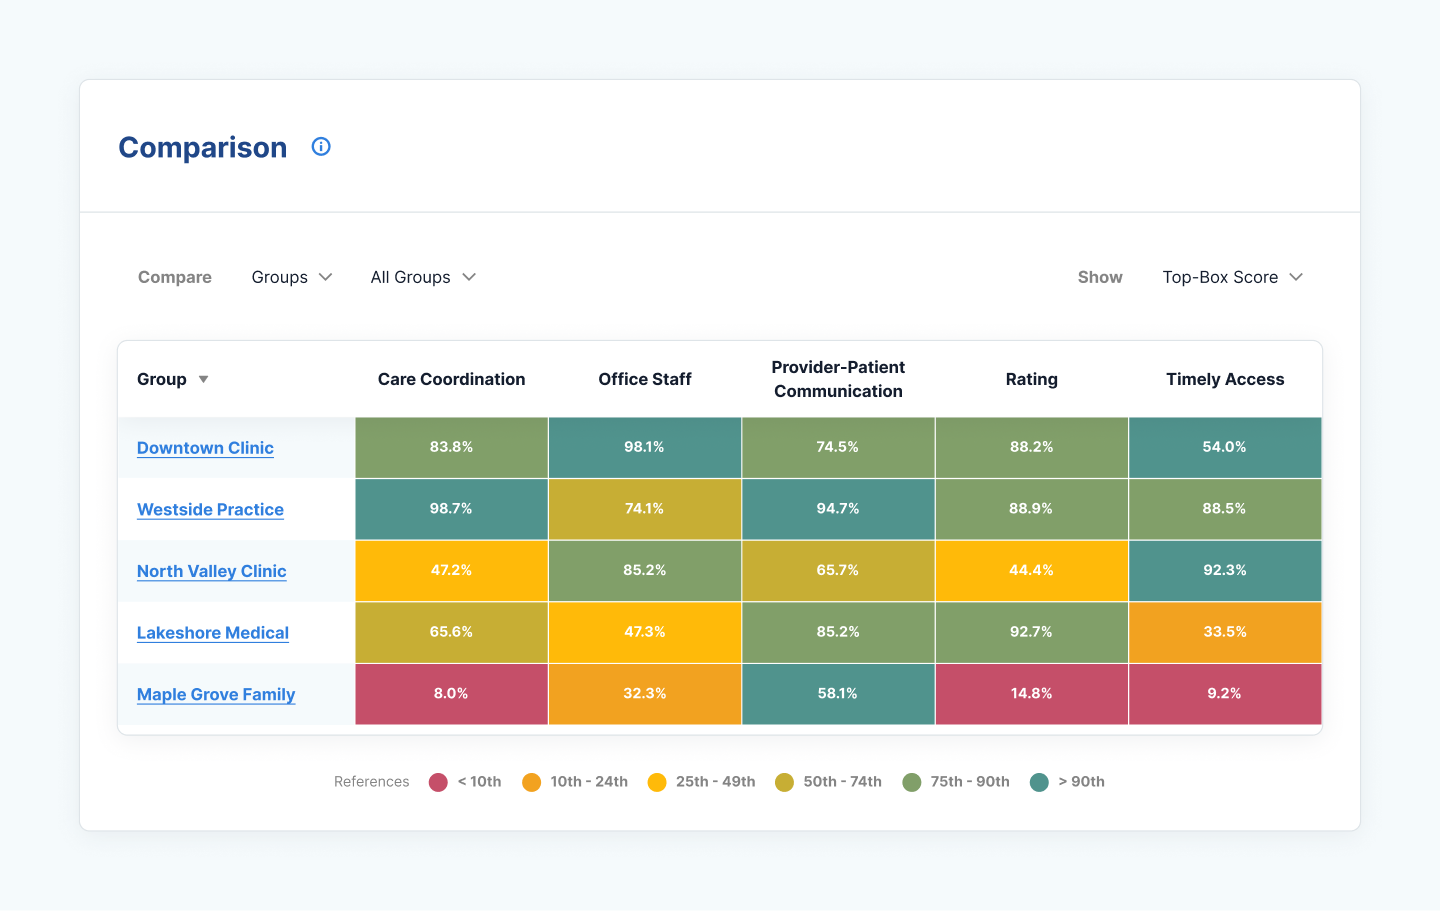Select the 88.5% cell

pos(1225,509)
